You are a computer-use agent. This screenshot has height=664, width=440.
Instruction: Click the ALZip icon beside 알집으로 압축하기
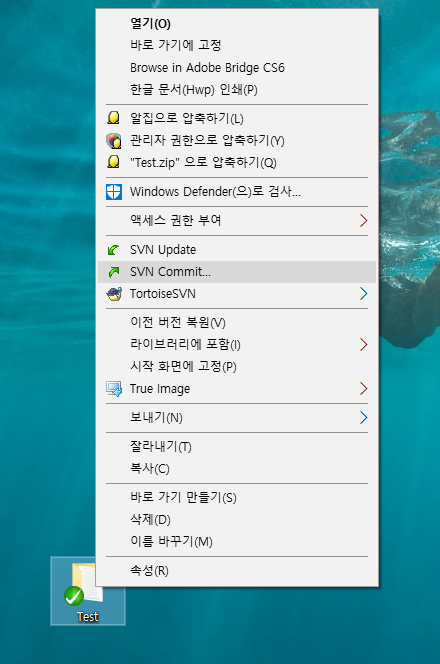click(113, 118)
